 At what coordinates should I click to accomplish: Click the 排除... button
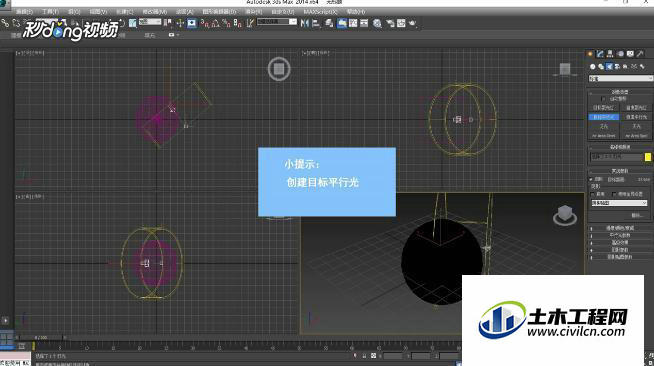point(636,216)
